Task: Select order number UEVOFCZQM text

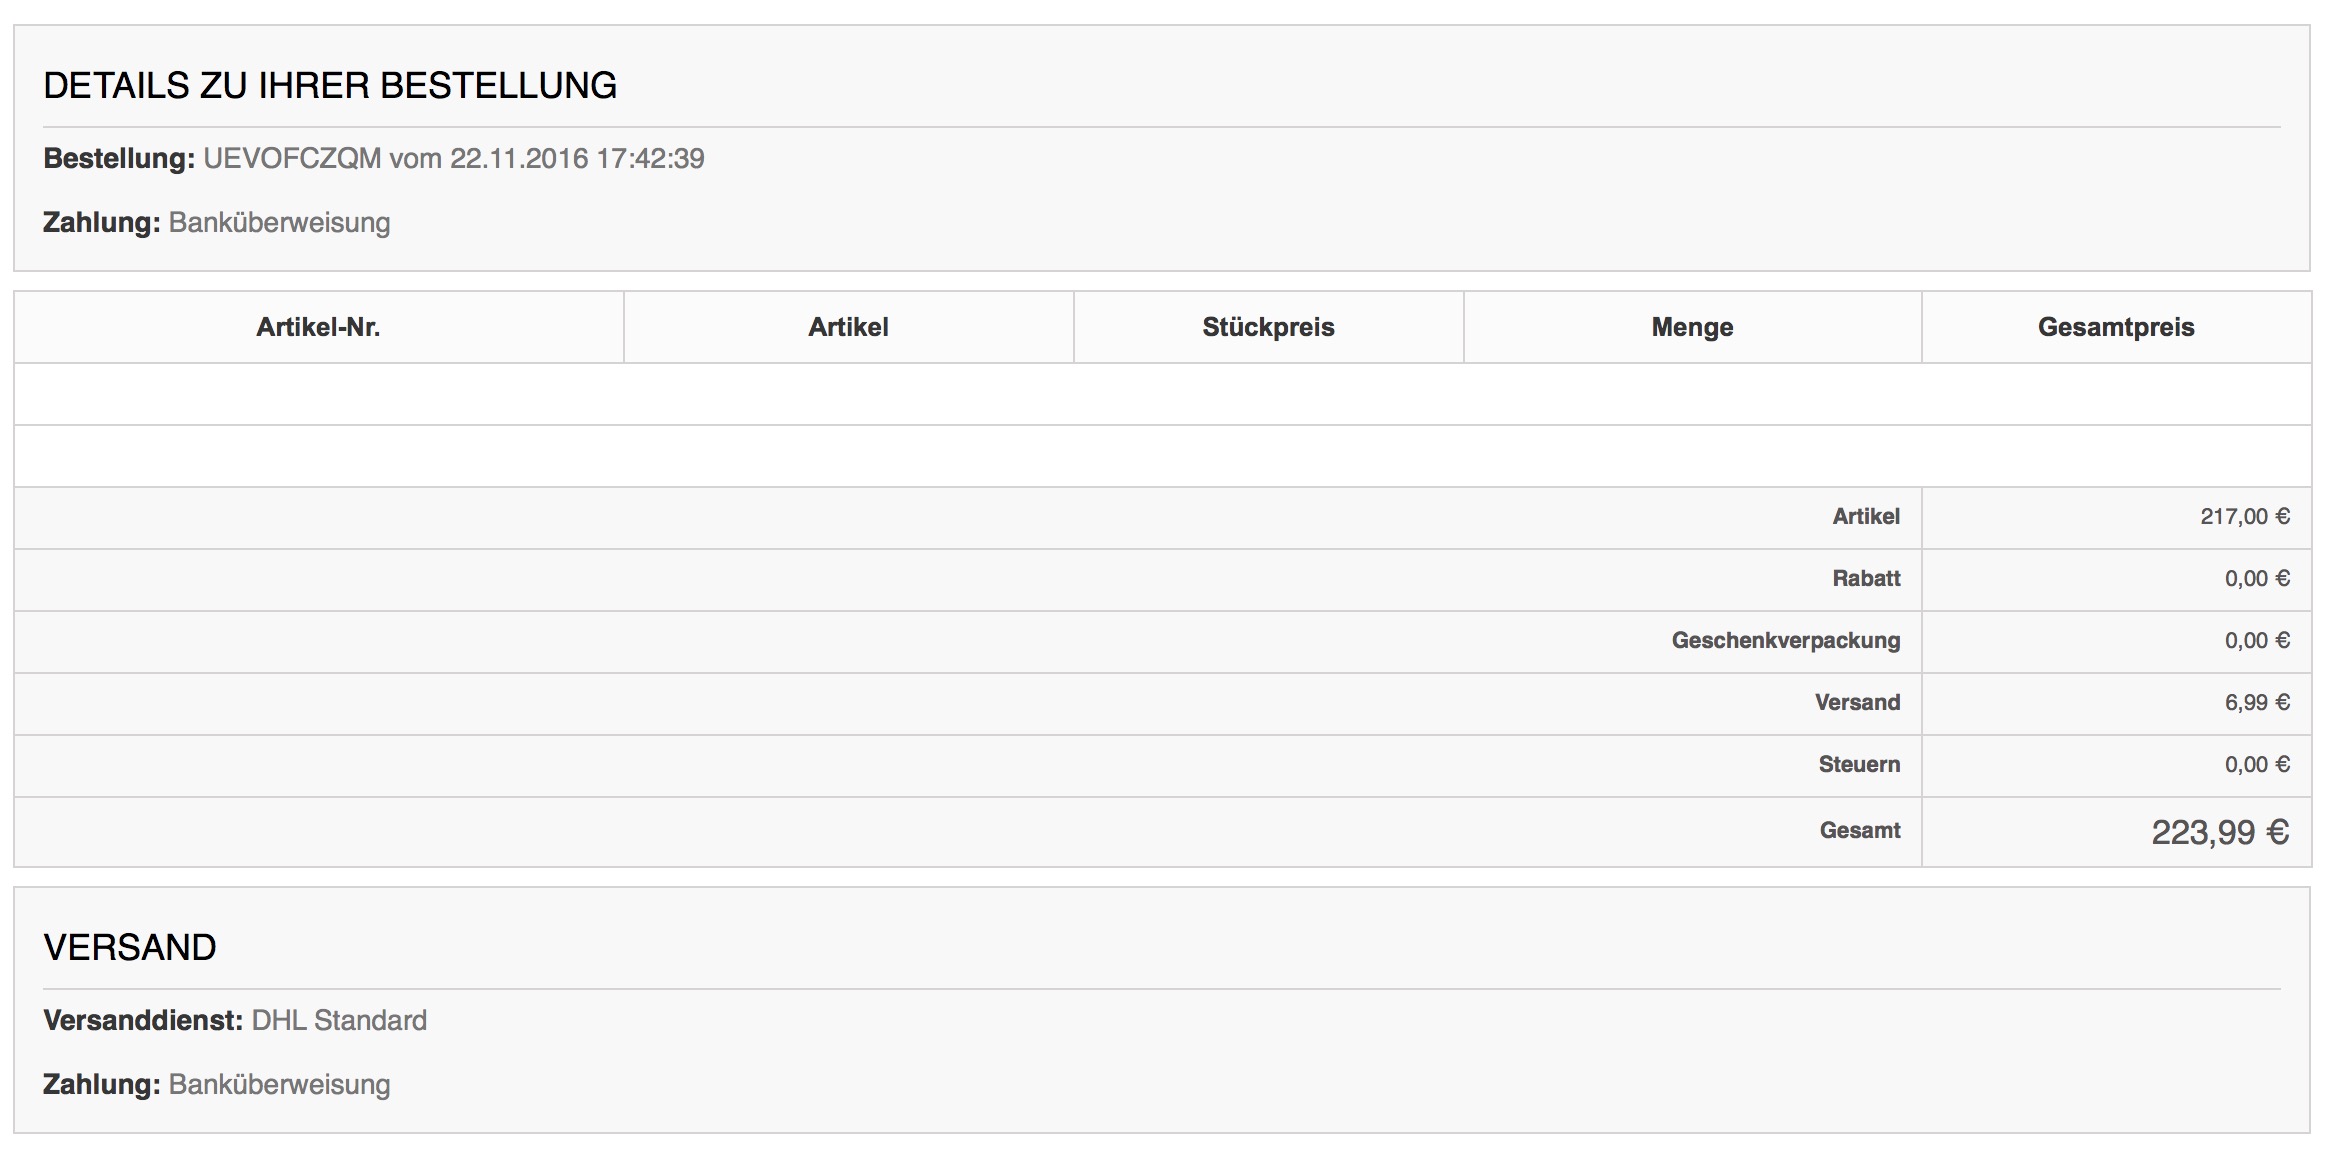Action: (292, 159)
